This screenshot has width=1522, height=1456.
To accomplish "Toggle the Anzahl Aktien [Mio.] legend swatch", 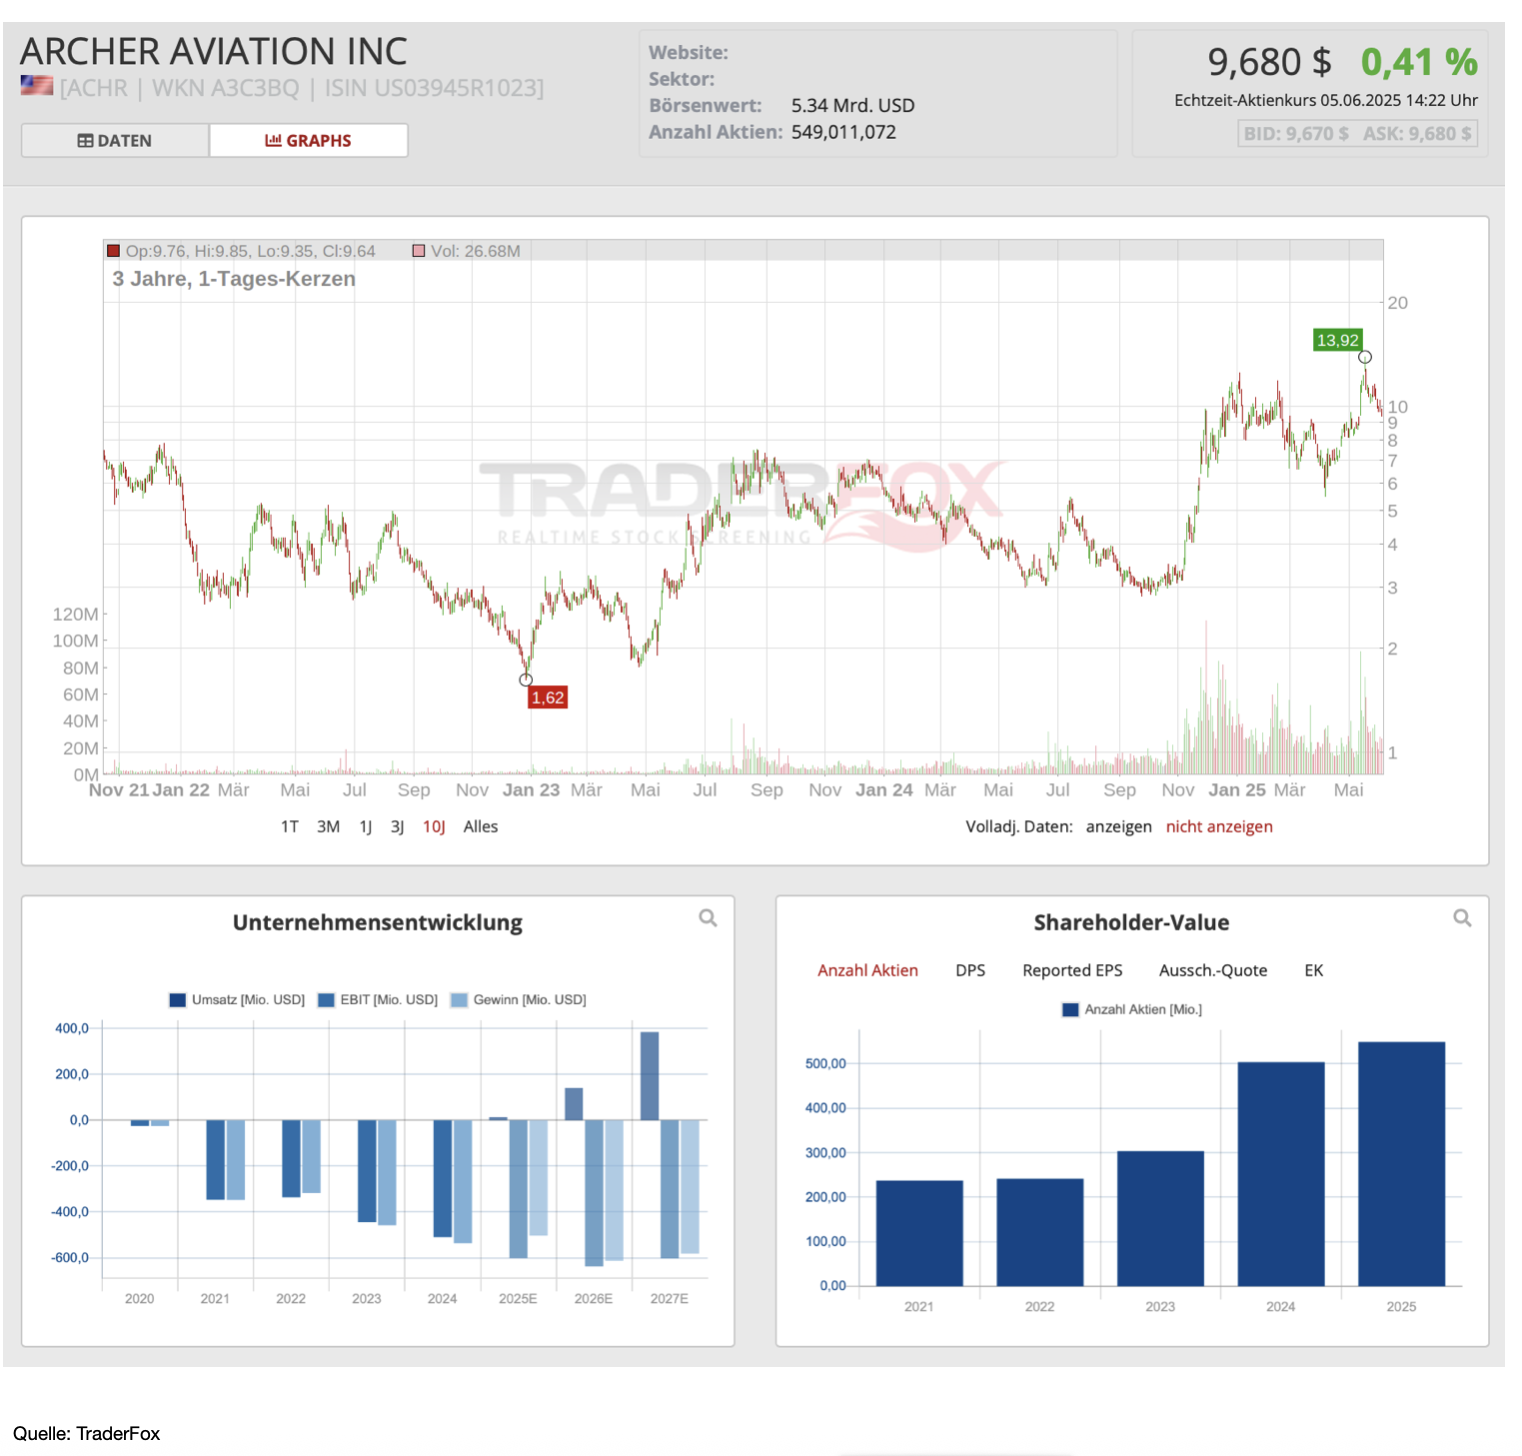I will [1071, 1010].
